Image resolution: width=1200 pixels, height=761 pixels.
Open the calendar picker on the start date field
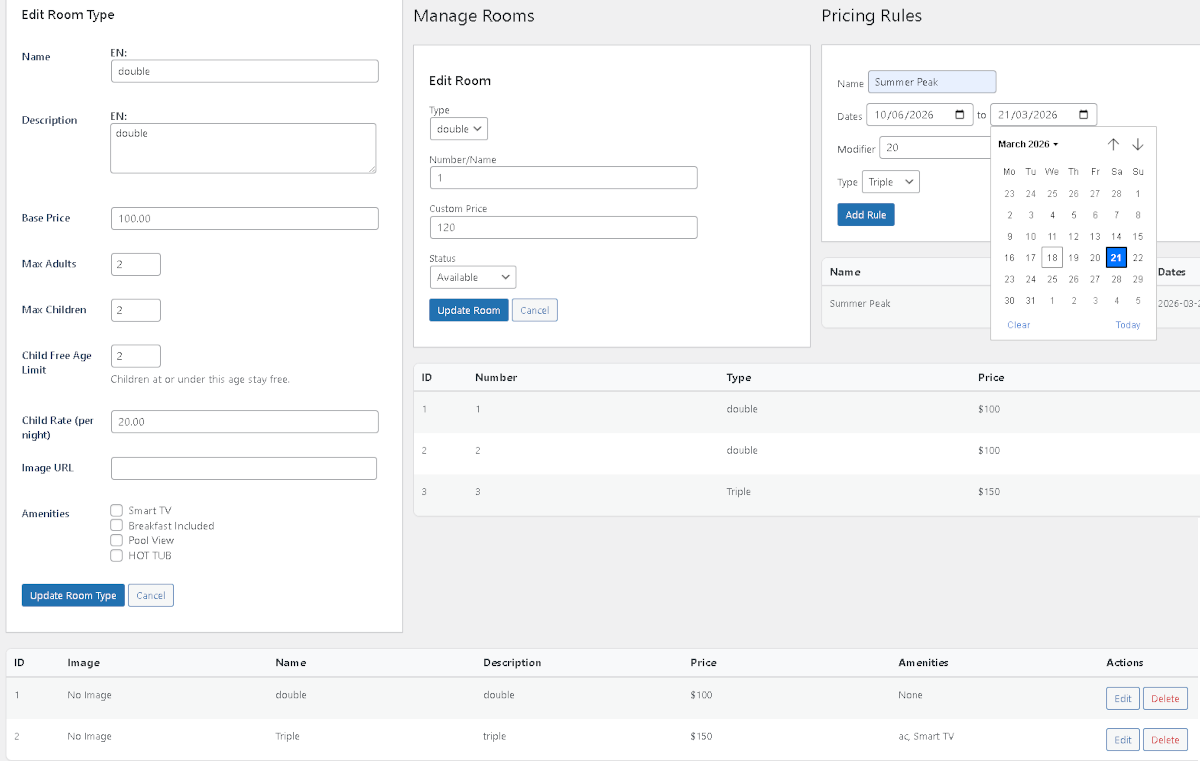958,114
